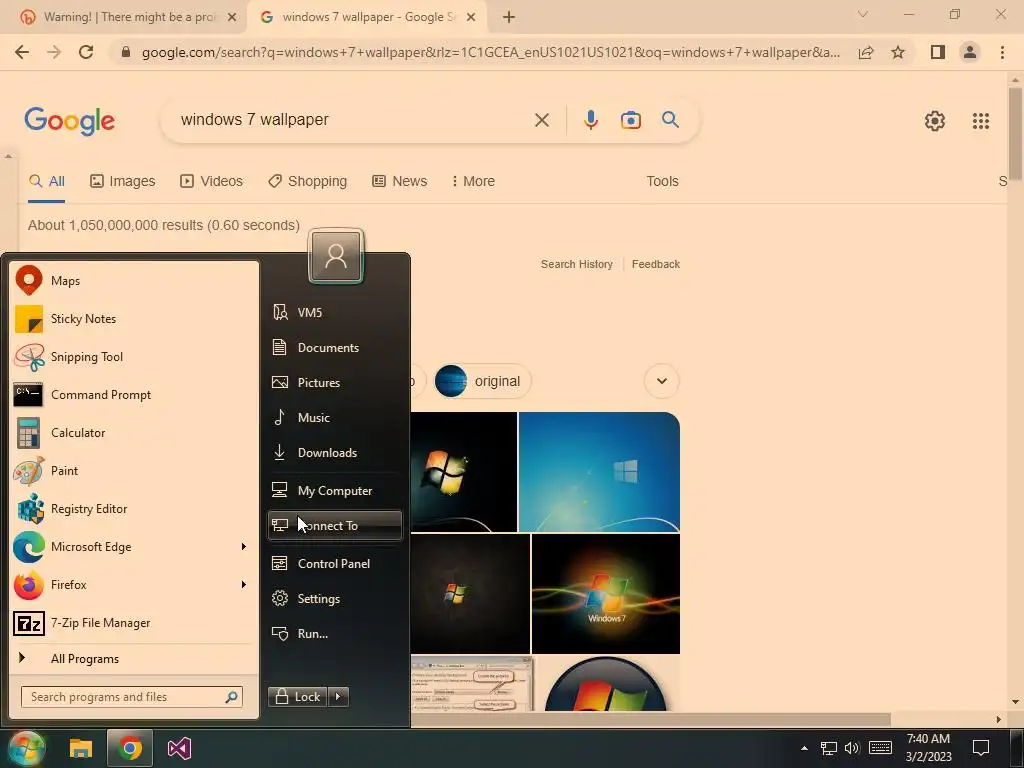Switch to the Images results tab

[123, 181]
